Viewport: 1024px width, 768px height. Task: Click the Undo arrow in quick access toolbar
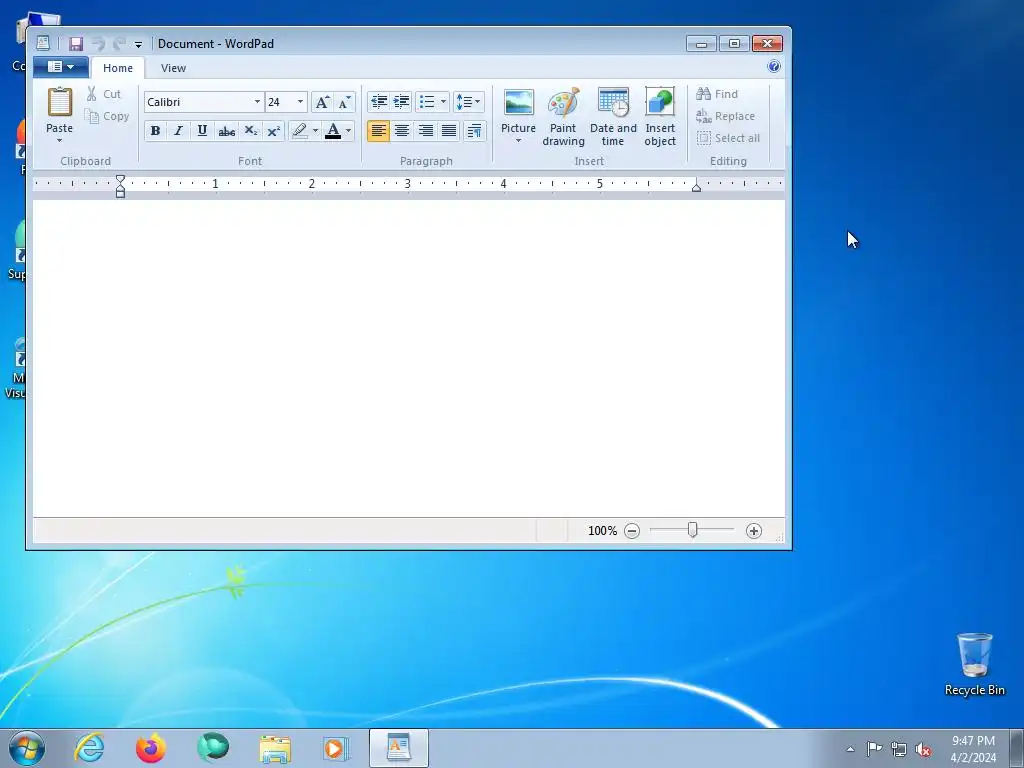pyautogui.click(x=98, y=44)
